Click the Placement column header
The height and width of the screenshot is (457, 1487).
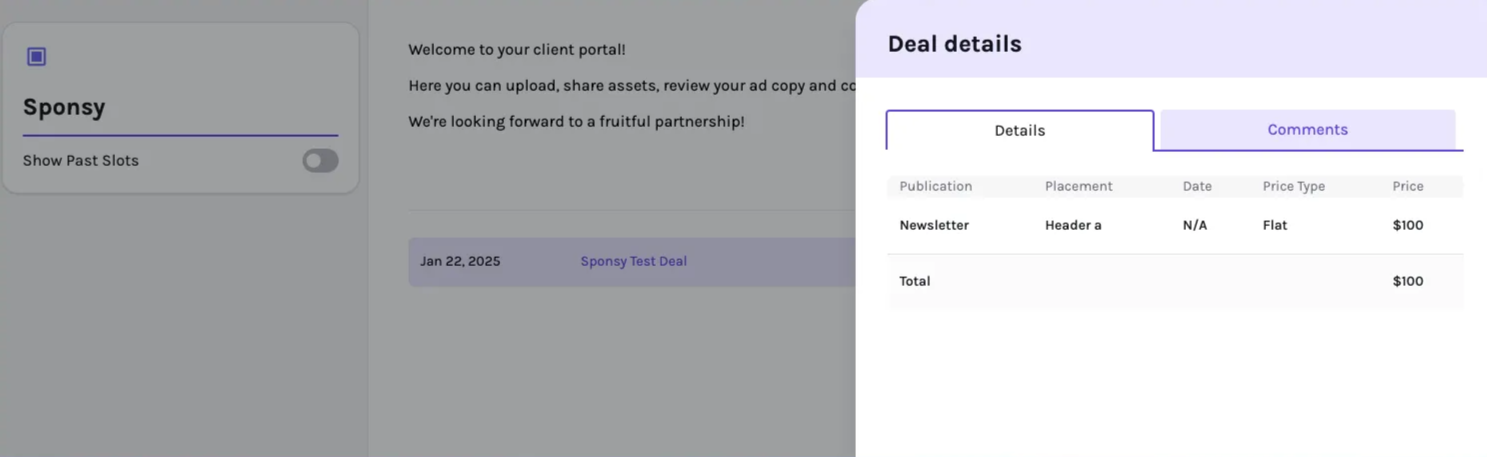(x=1079, y=186)
